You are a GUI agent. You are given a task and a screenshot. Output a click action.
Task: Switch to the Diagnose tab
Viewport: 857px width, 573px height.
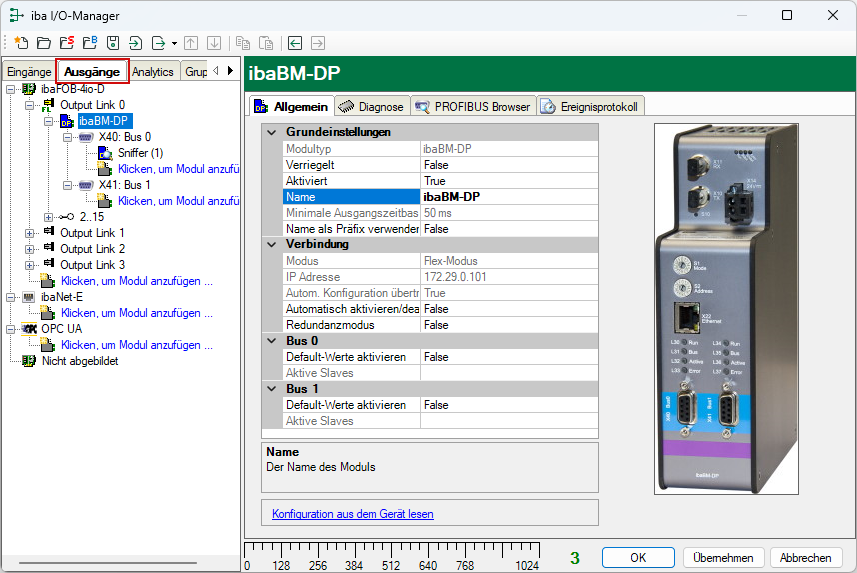pyautogui.click(x=373, y=106)
